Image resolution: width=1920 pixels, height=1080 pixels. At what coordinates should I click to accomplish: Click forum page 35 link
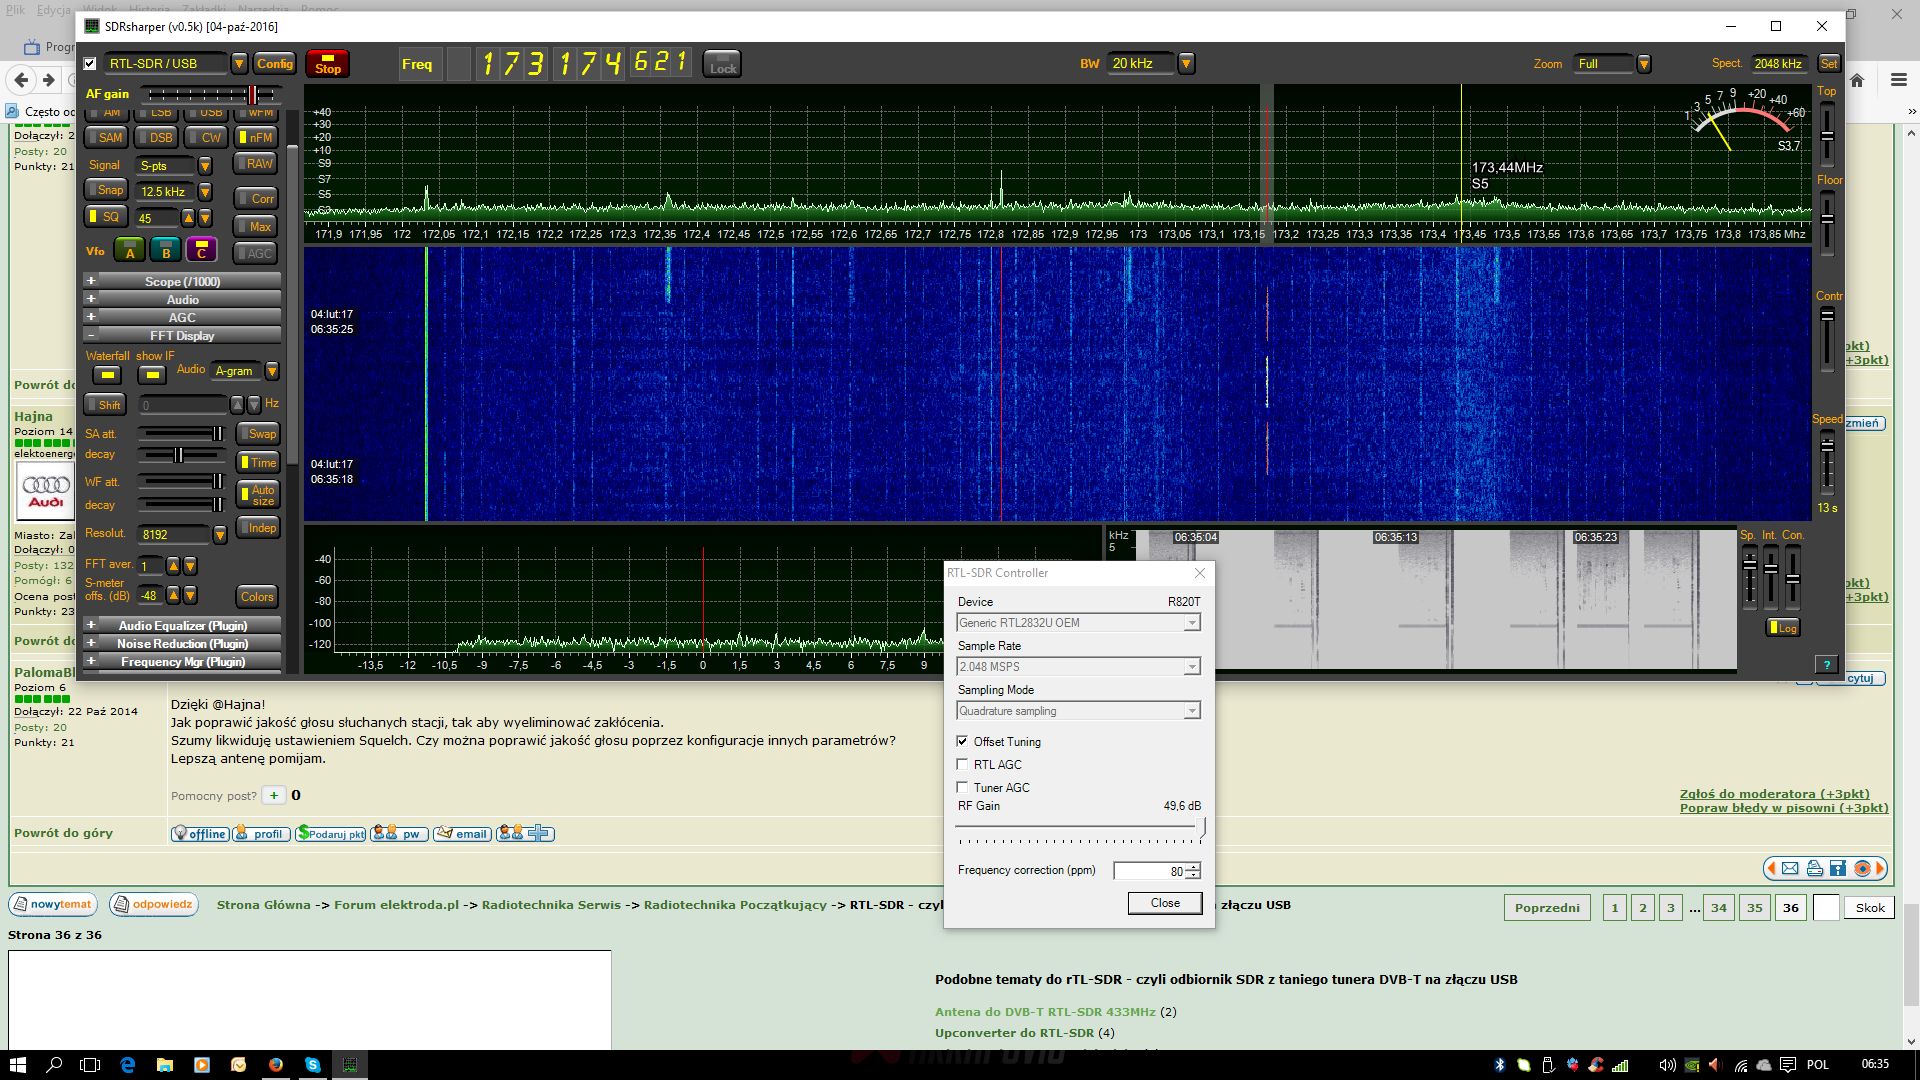[1755, 908]
